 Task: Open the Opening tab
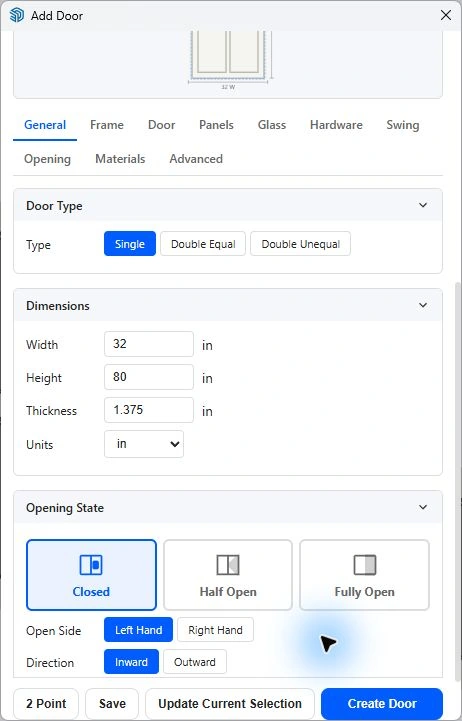(47, 159)
